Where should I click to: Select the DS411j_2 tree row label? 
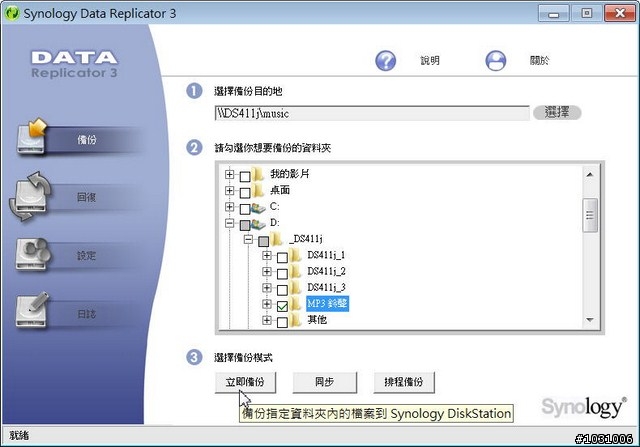[327, 271]
